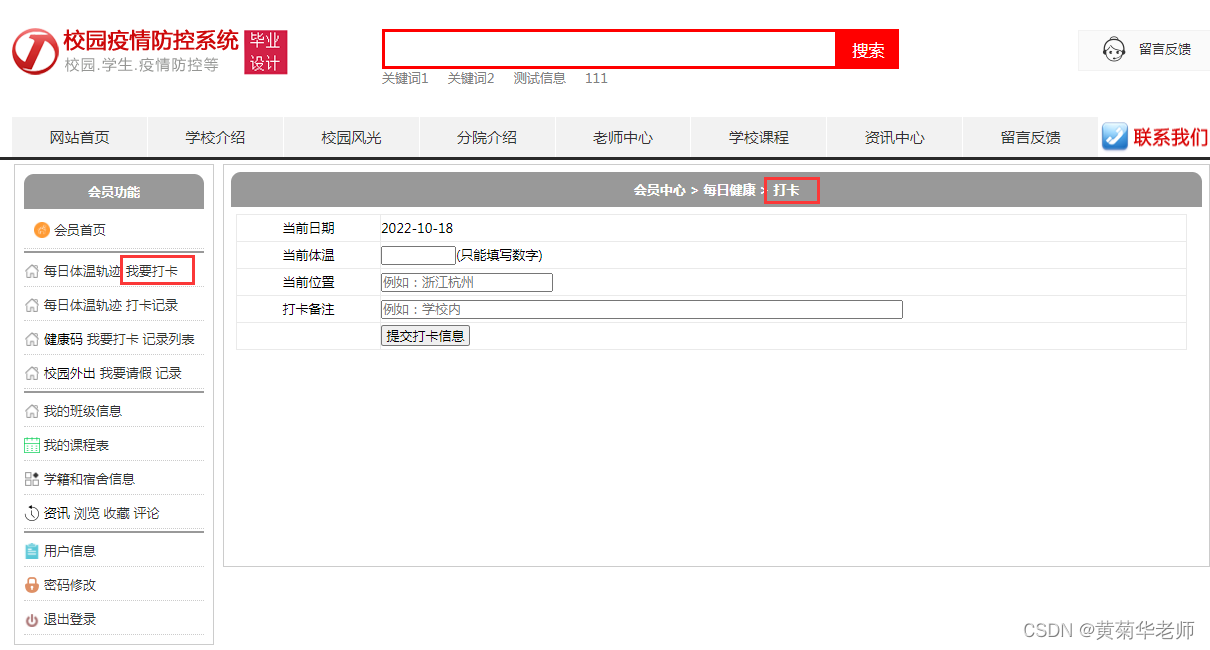Open the 网站首页 nav tab
1210x650 pixels.
(80, 137)
